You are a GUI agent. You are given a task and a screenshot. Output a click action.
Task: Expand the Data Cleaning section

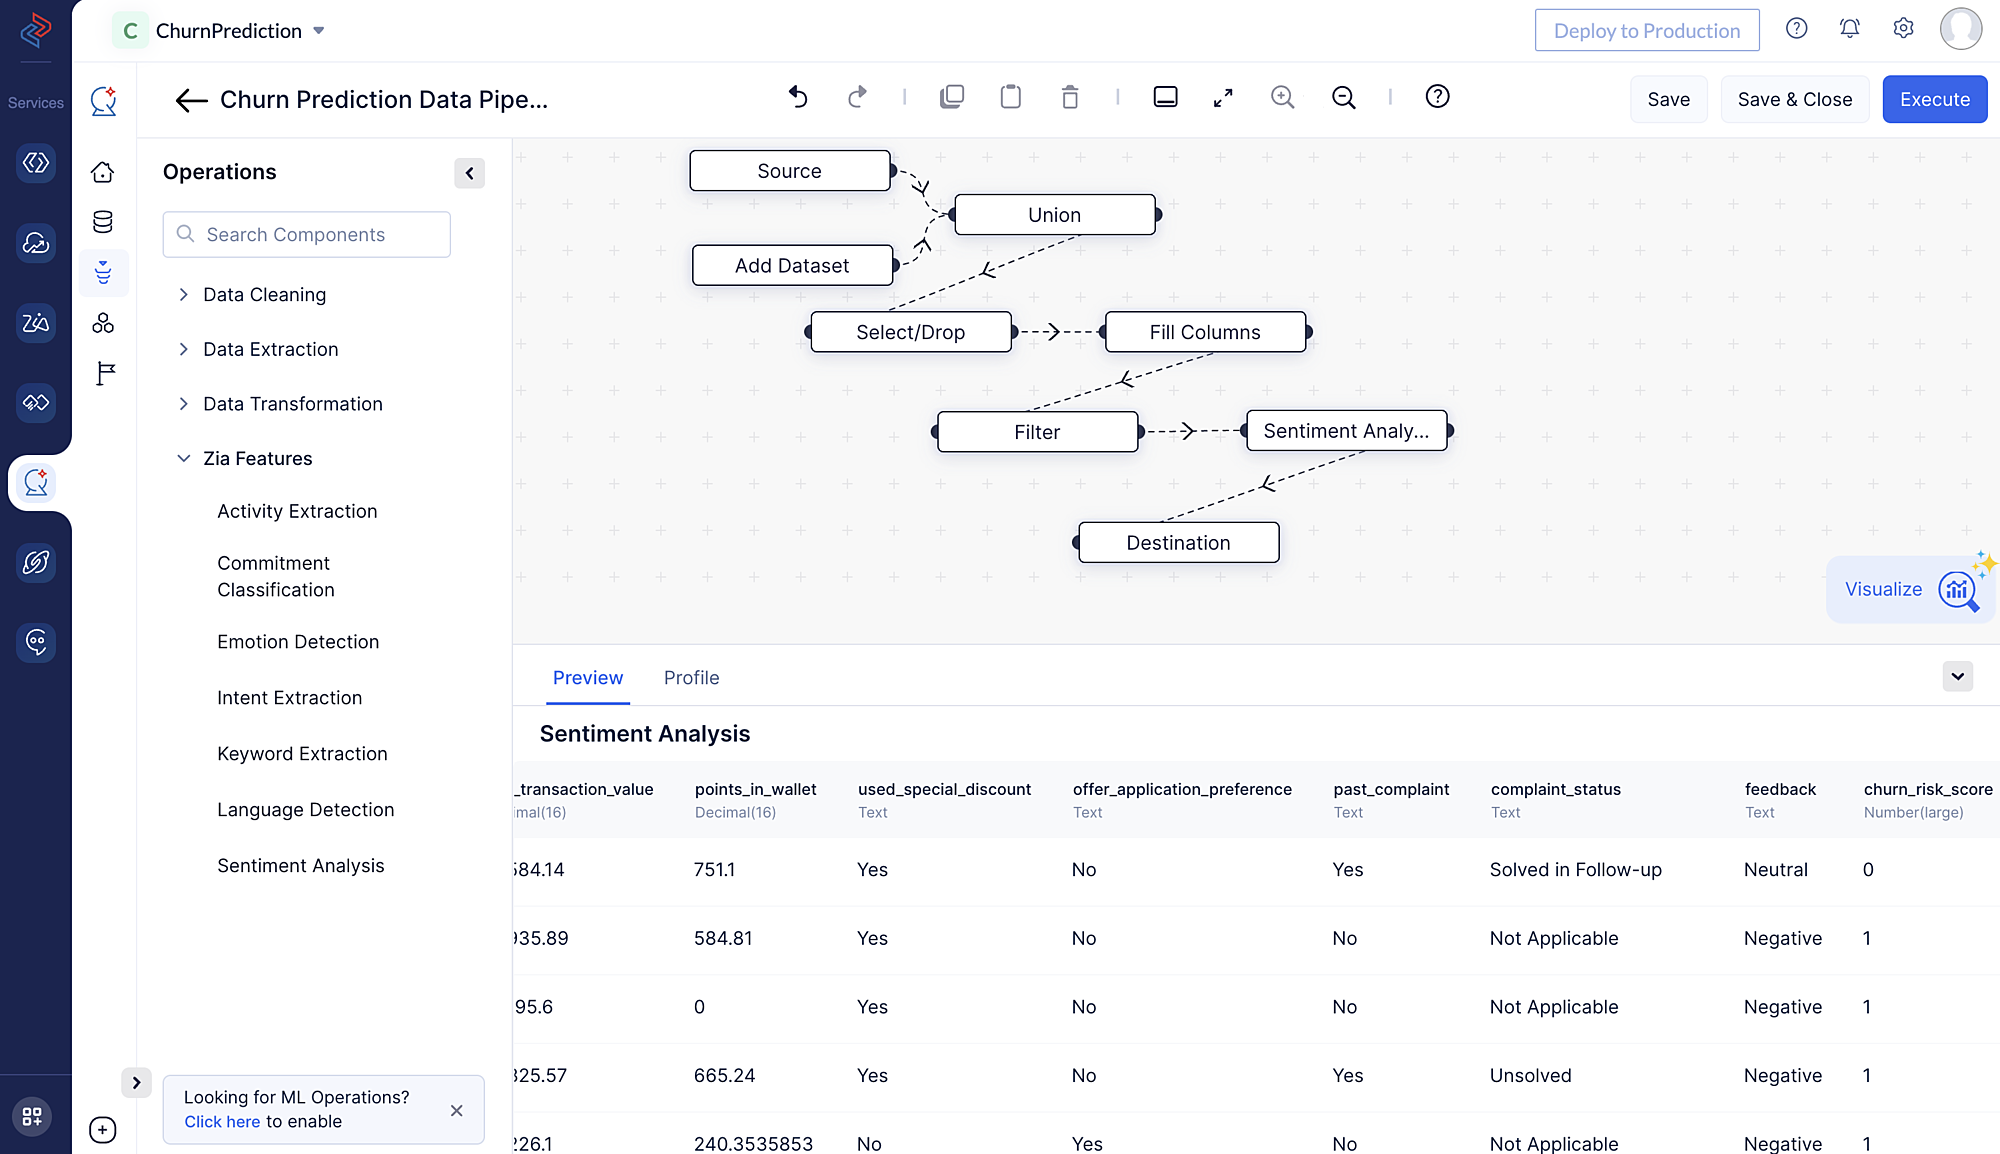coord(184,294)
